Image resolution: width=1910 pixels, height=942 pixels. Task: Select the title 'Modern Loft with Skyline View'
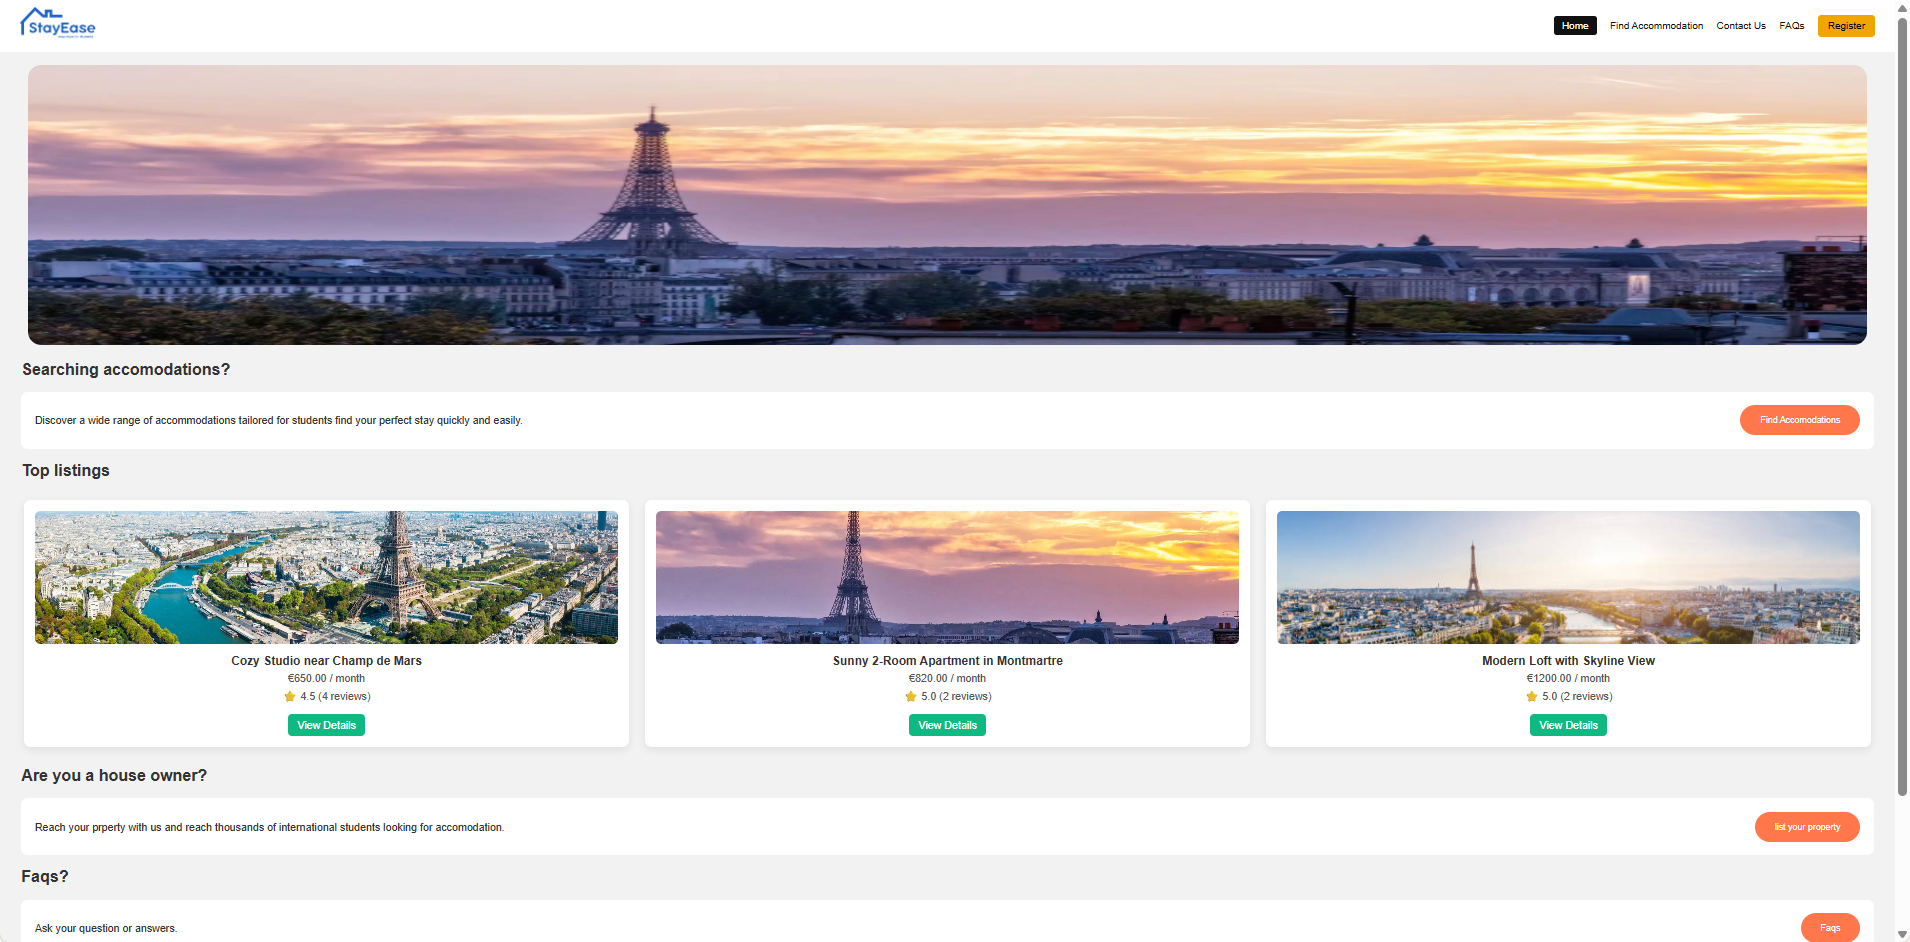pos(1568,661)
